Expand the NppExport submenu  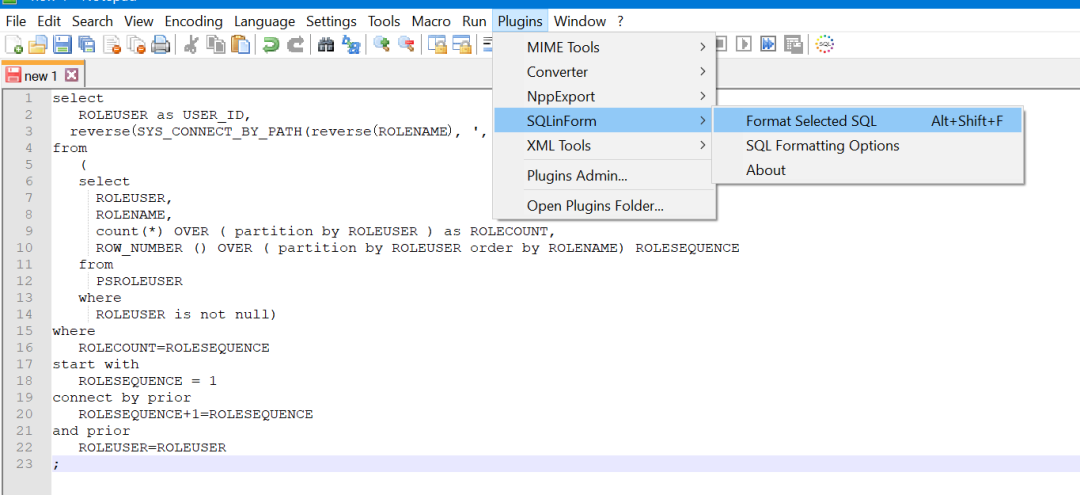click(x=604, y=96)
